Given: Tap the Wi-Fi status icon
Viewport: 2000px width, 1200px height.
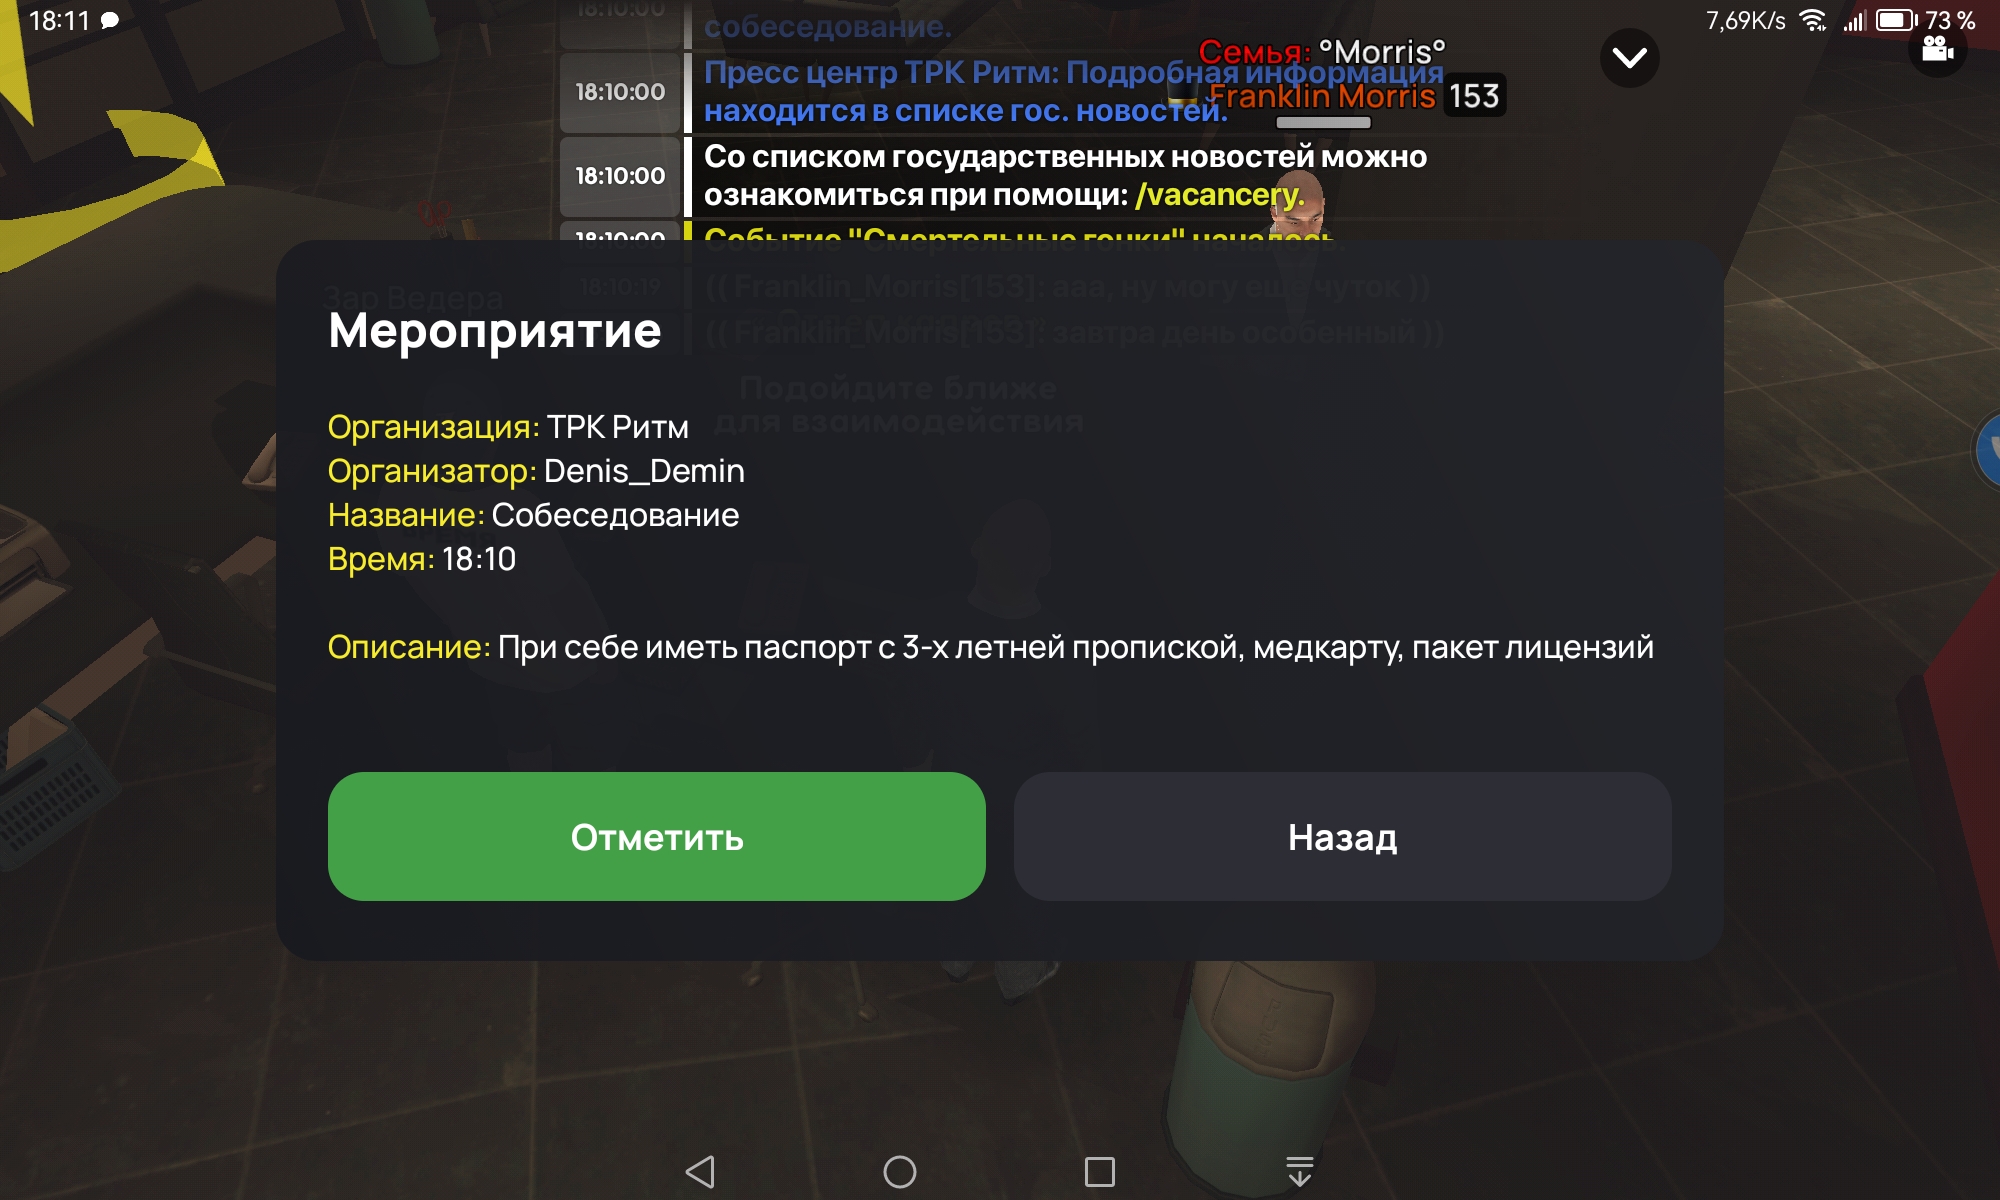Looking at the screenshot, I should click(x=1812, y=20).
